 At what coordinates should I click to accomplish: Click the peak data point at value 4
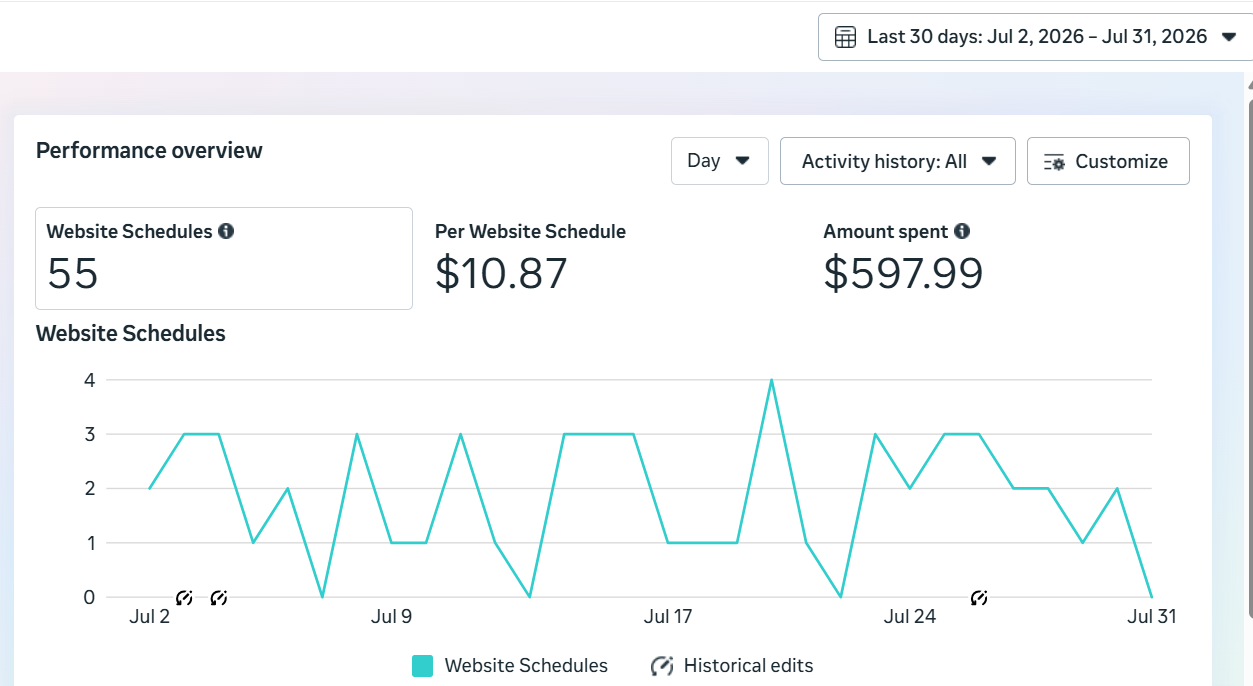click(771, 380)
